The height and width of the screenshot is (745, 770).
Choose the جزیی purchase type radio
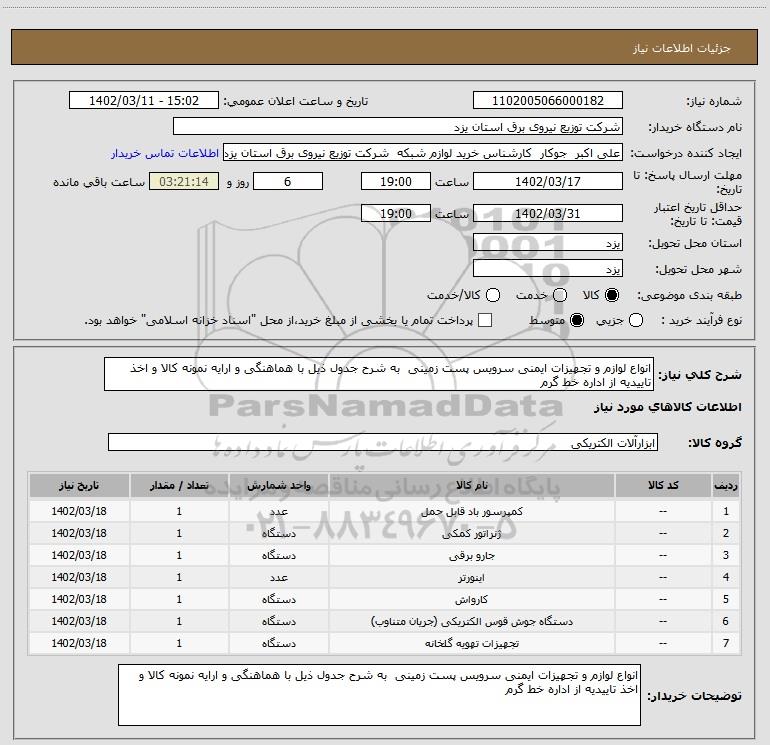point(636,321)
